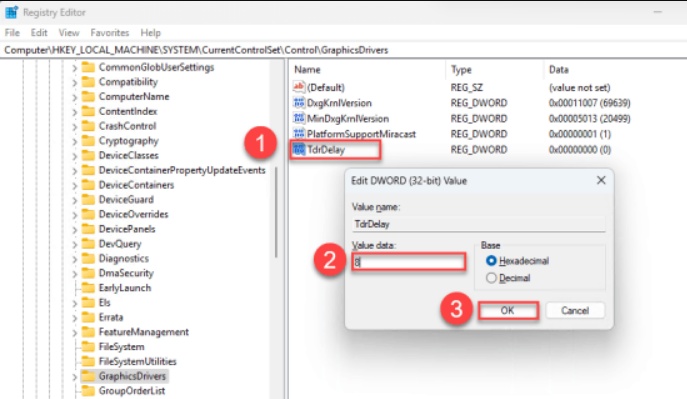Click the FileSystem folder icon
This screenshot has width=687, height=399.
(x=88, y=347)
